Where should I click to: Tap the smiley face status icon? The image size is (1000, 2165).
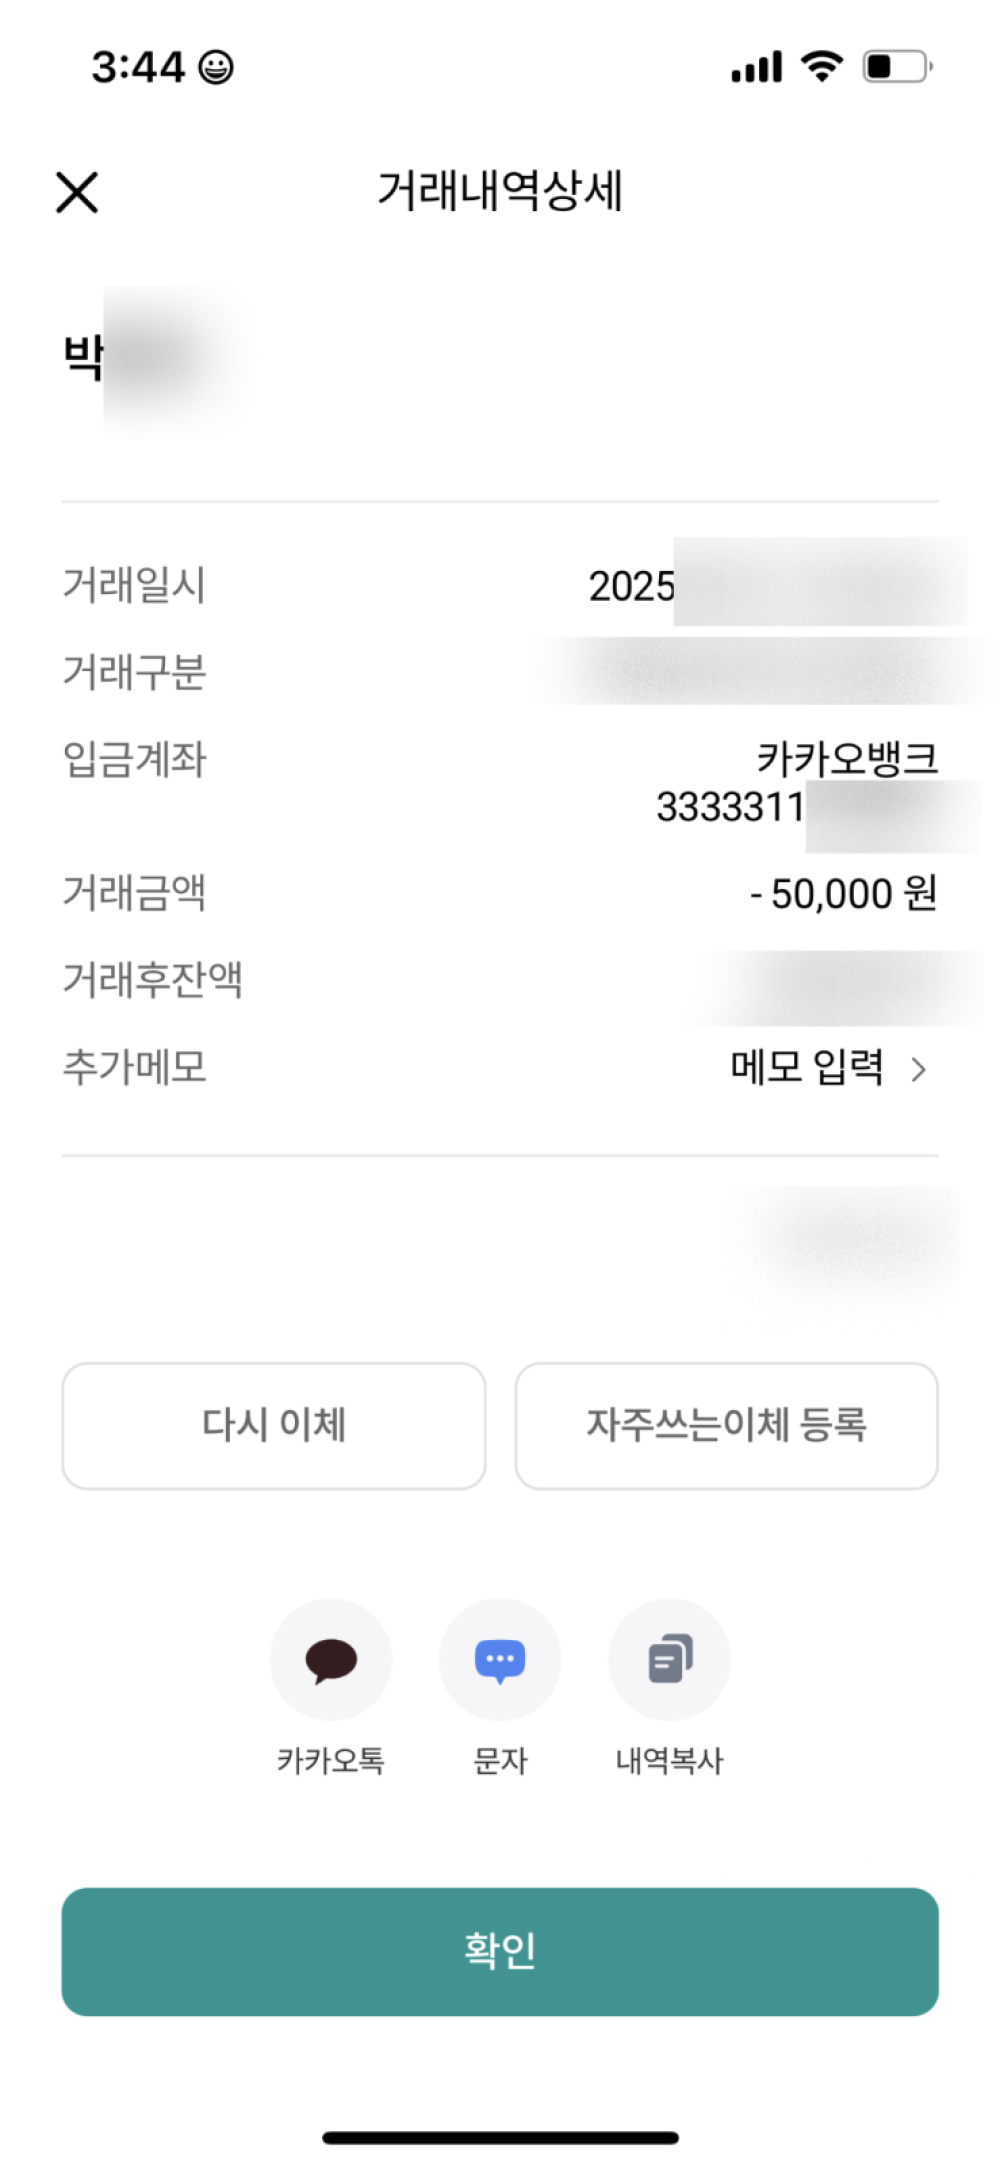tap(216, 67)
